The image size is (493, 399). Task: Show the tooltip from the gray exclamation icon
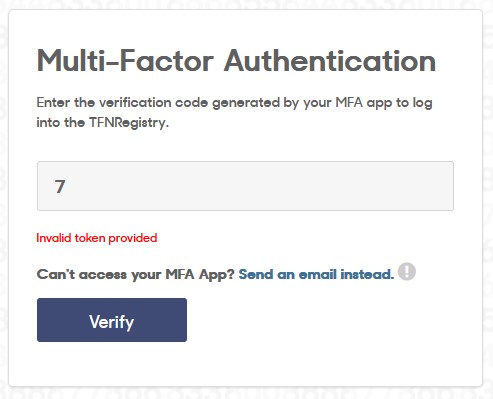407,271
